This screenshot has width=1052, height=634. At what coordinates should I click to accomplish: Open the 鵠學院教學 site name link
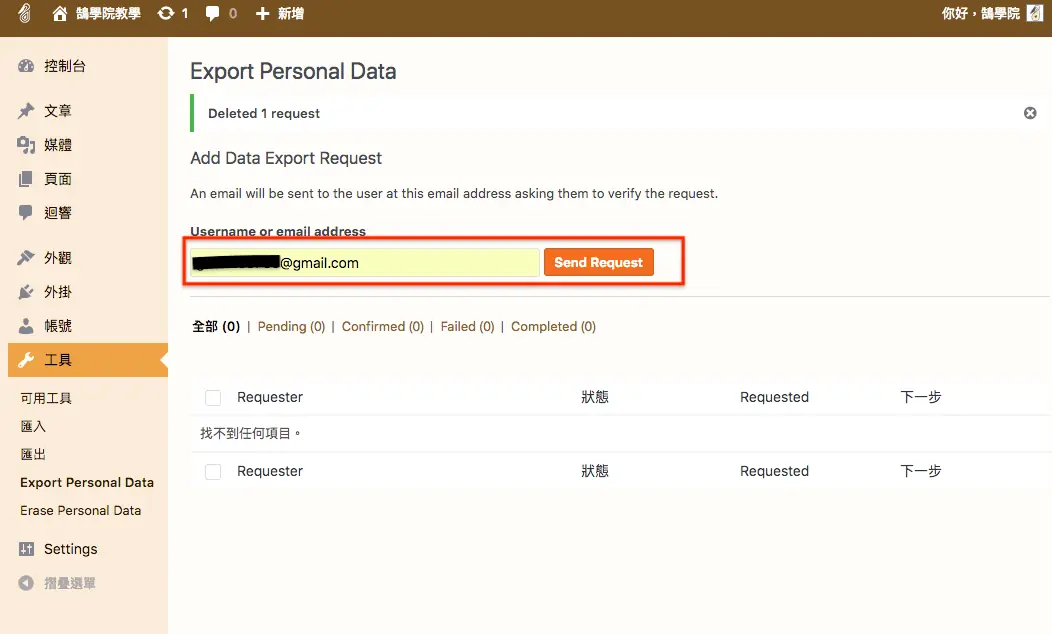click(x=108, y=13)
